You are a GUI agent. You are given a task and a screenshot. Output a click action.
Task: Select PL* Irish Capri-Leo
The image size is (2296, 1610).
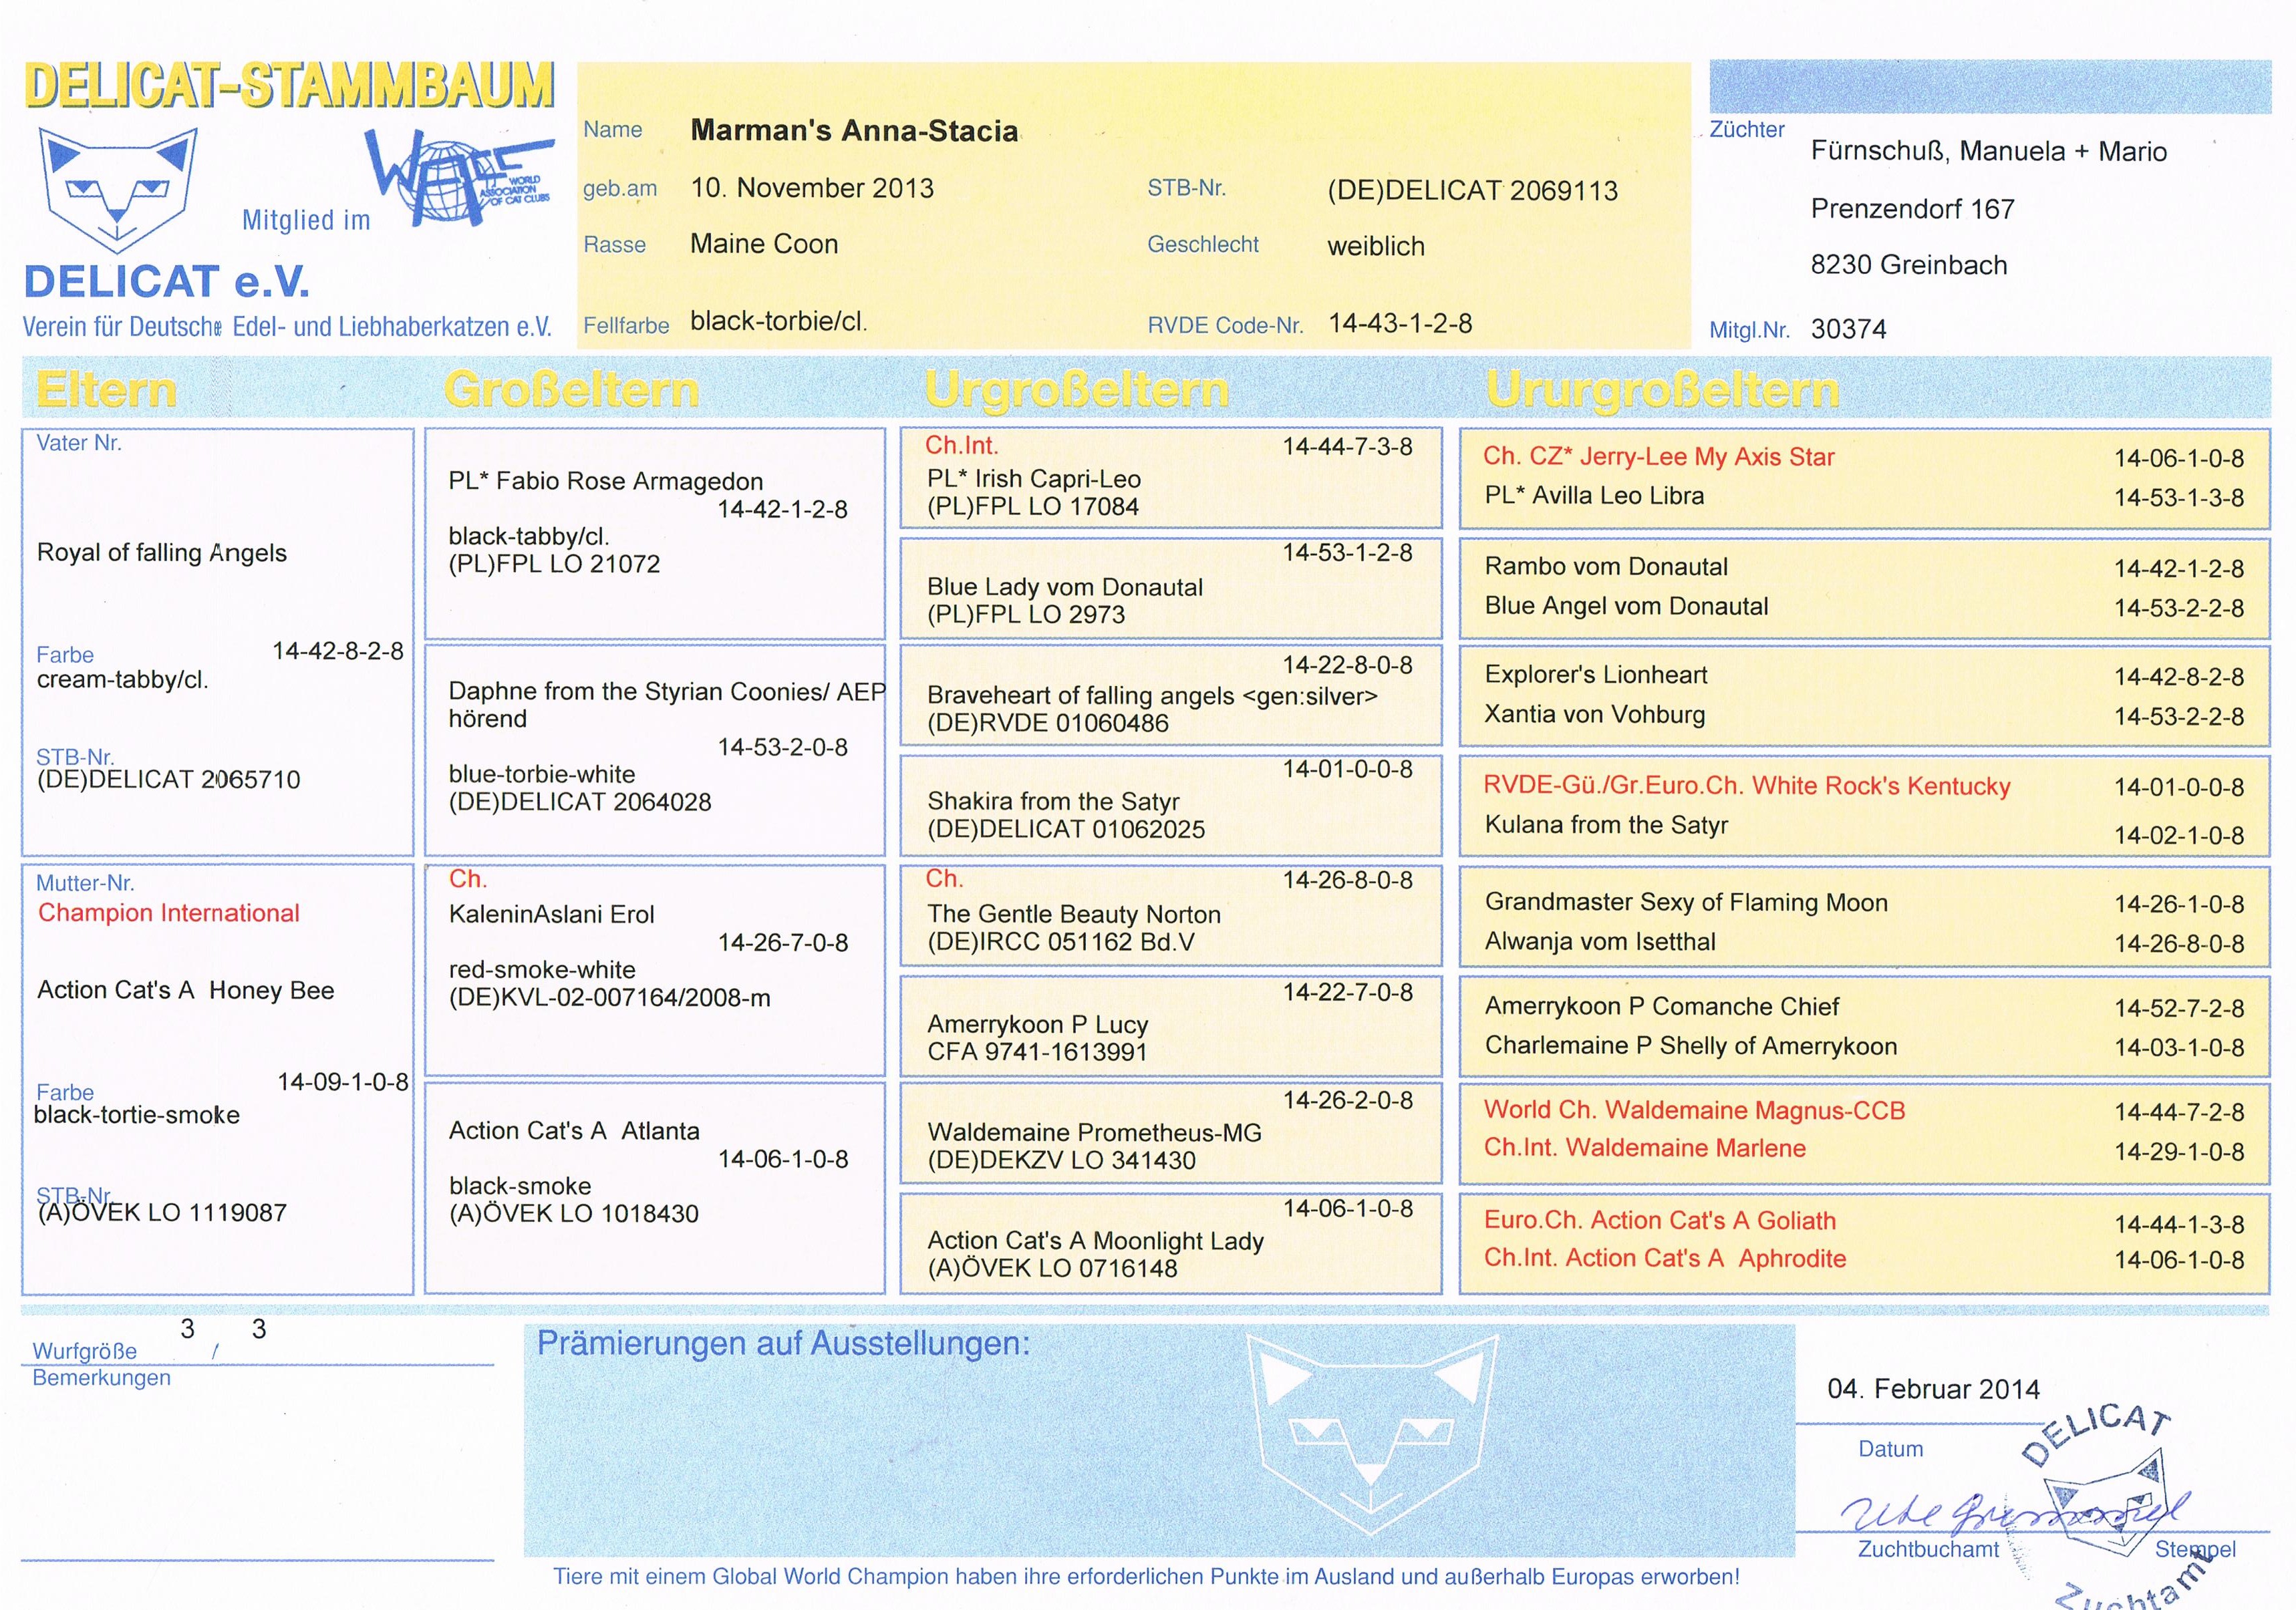click(1034, 479)
